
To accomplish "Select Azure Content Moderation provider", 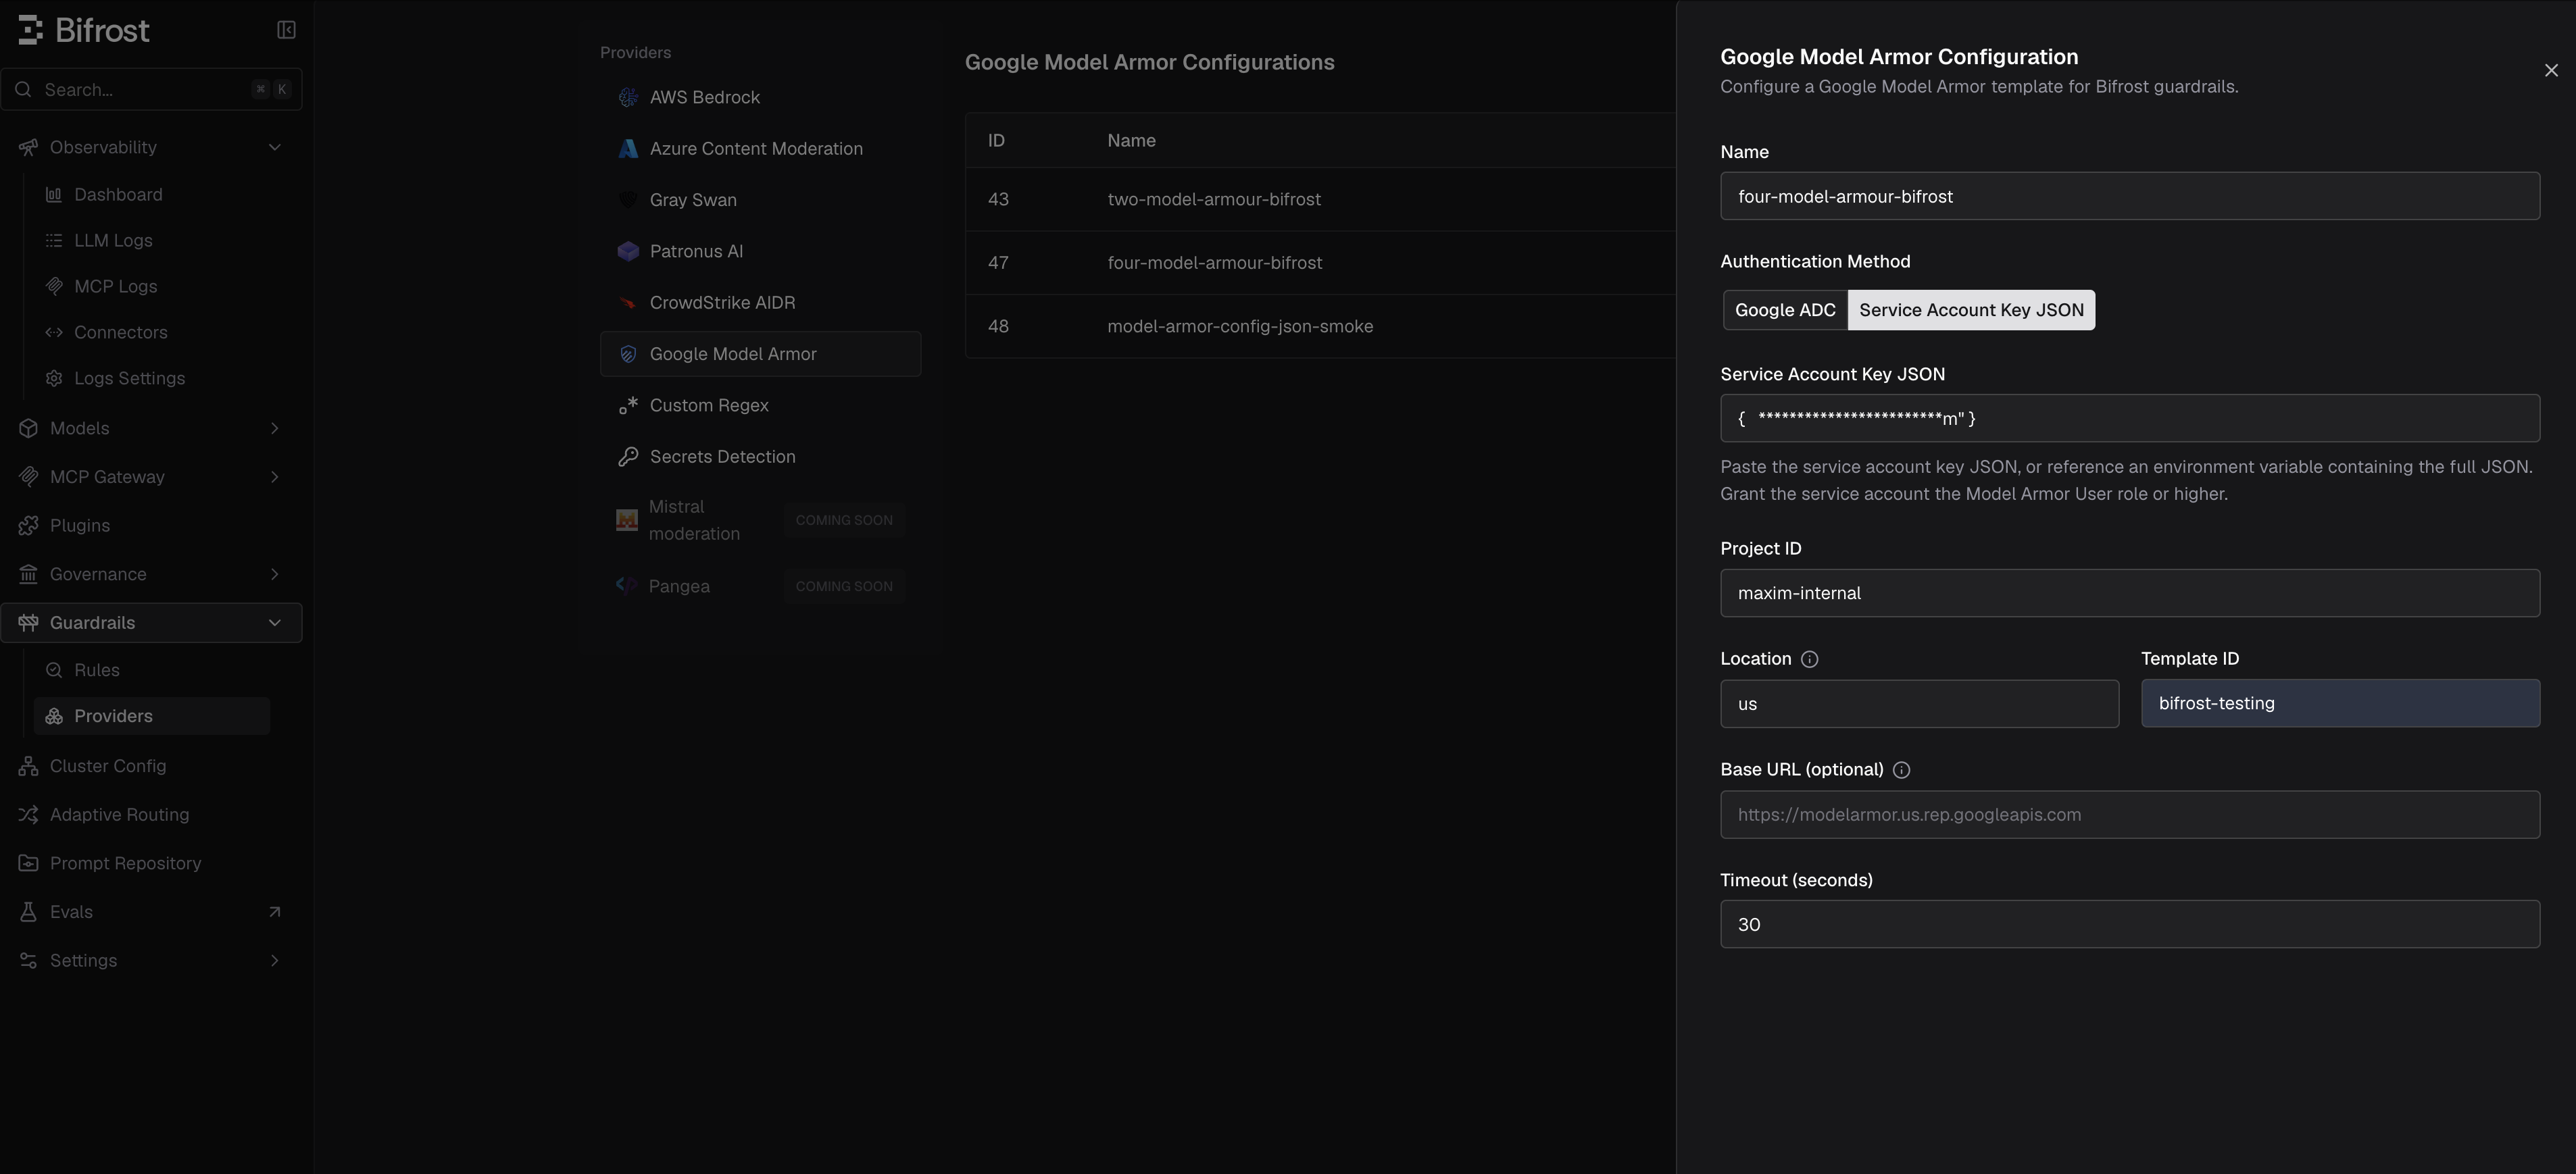I will coord(760,148).
